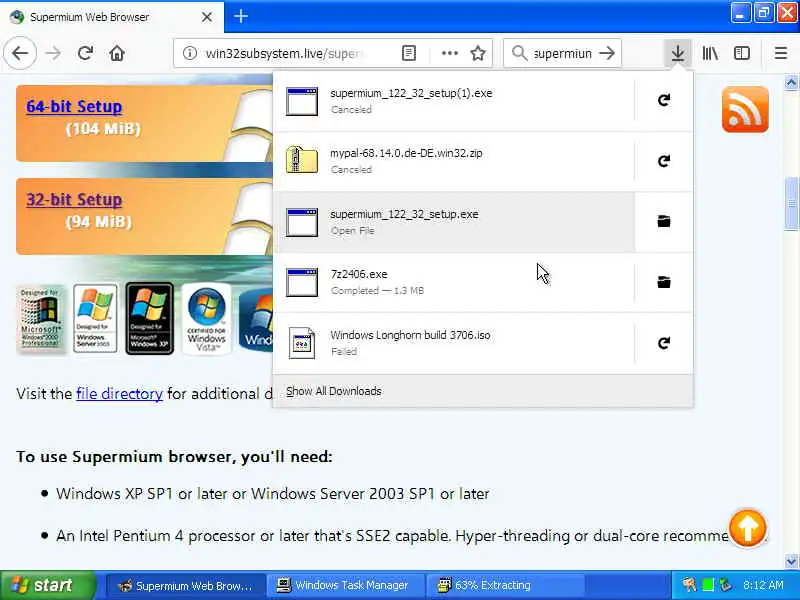Click the Windows Server 2003 badge
This screenshot has height=600, width=800.
coord(95,319)
